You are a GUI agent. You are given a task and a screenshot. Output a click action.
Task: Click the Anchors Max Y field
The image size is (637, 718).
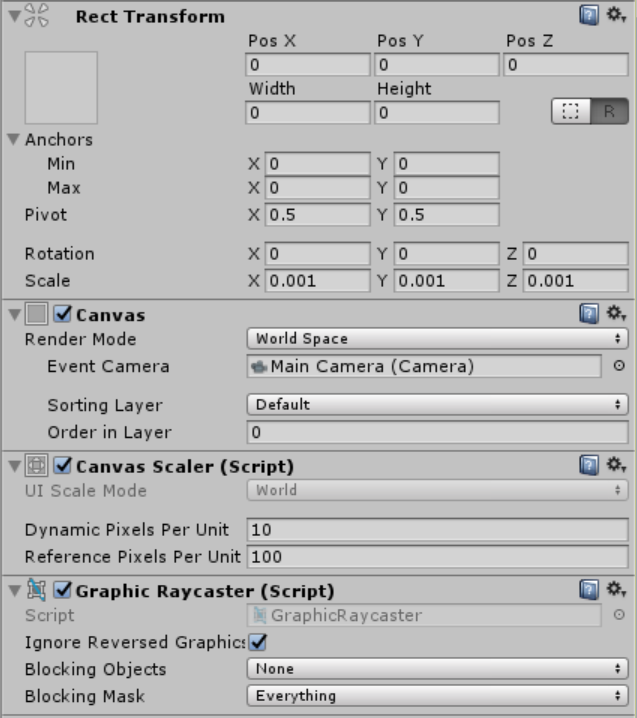(x=446, y=188)
